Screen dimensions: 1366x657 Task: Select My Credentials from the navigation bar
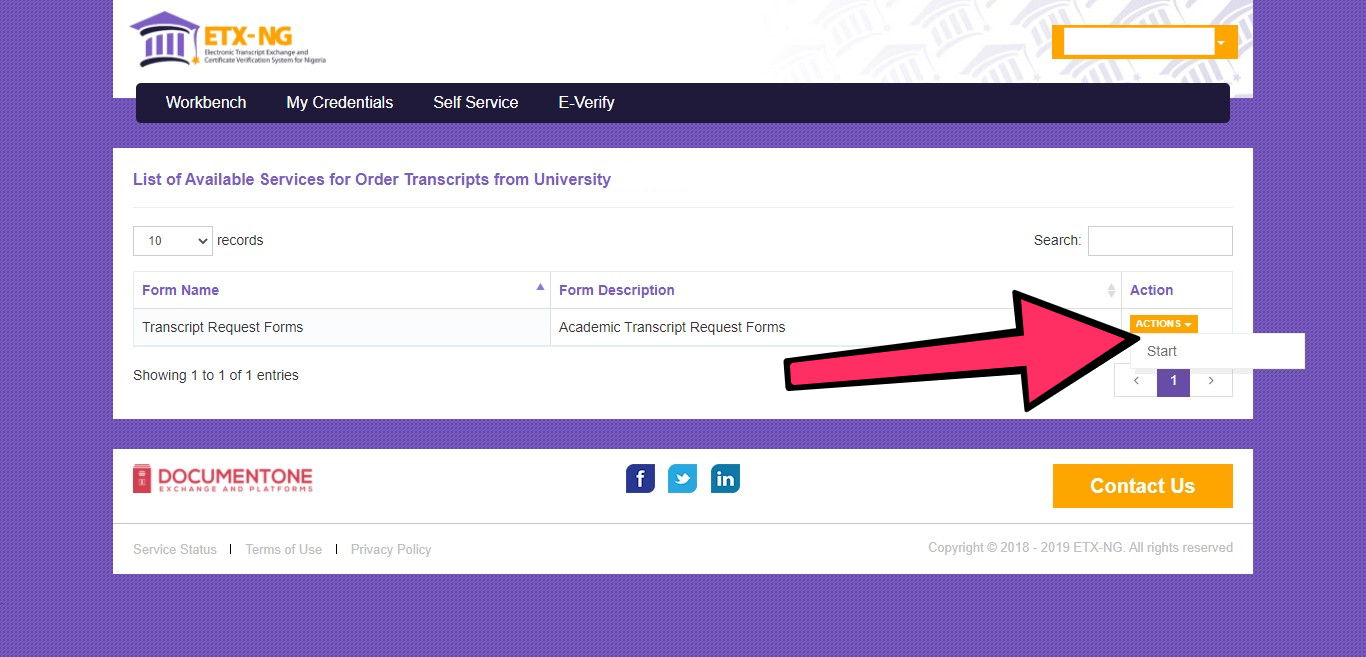click(x=339, y=102)
